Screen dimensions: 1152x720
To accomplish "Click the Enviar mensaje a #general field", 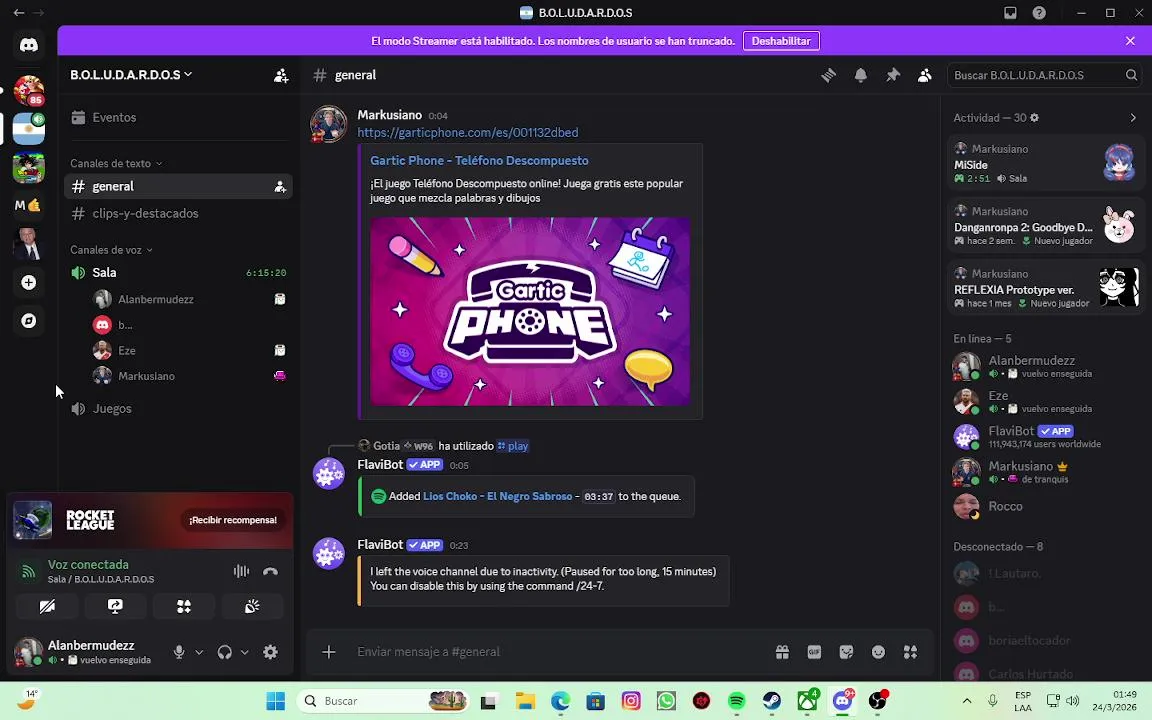I will (558, 652).
